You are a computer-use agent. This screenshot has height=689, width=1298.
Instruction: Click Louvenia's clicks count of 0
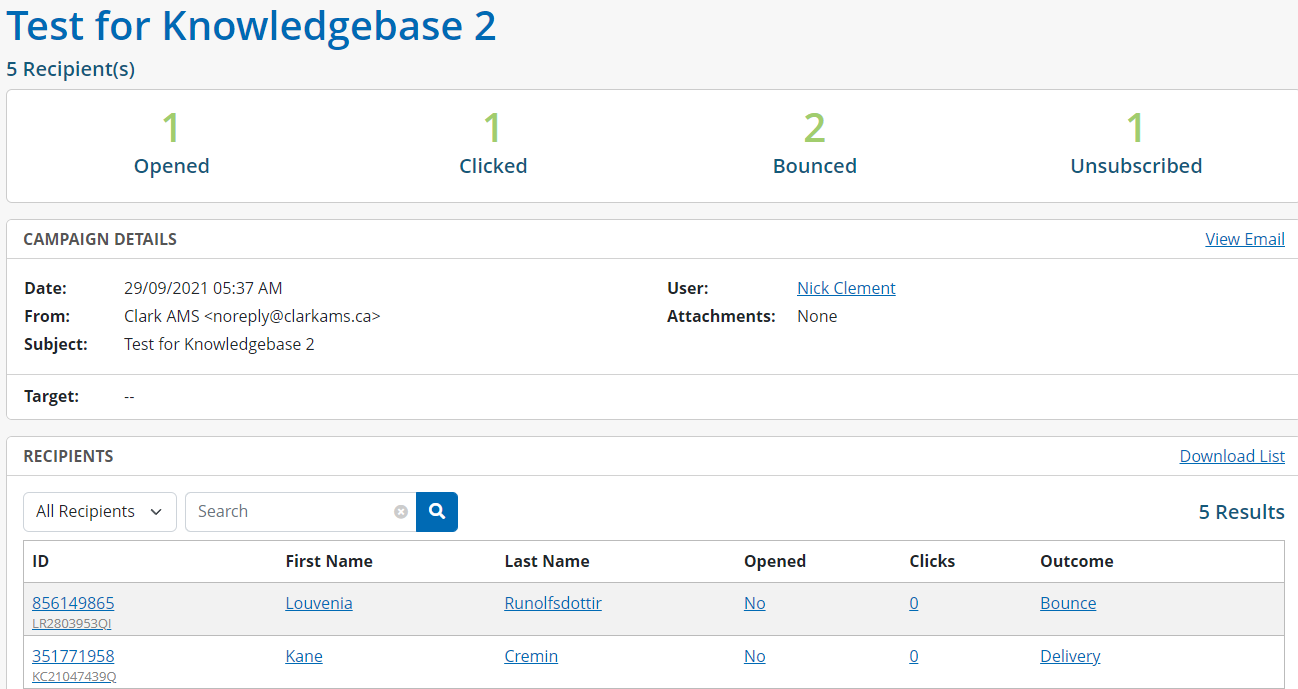pyautogui.click(x=914, y=603)
